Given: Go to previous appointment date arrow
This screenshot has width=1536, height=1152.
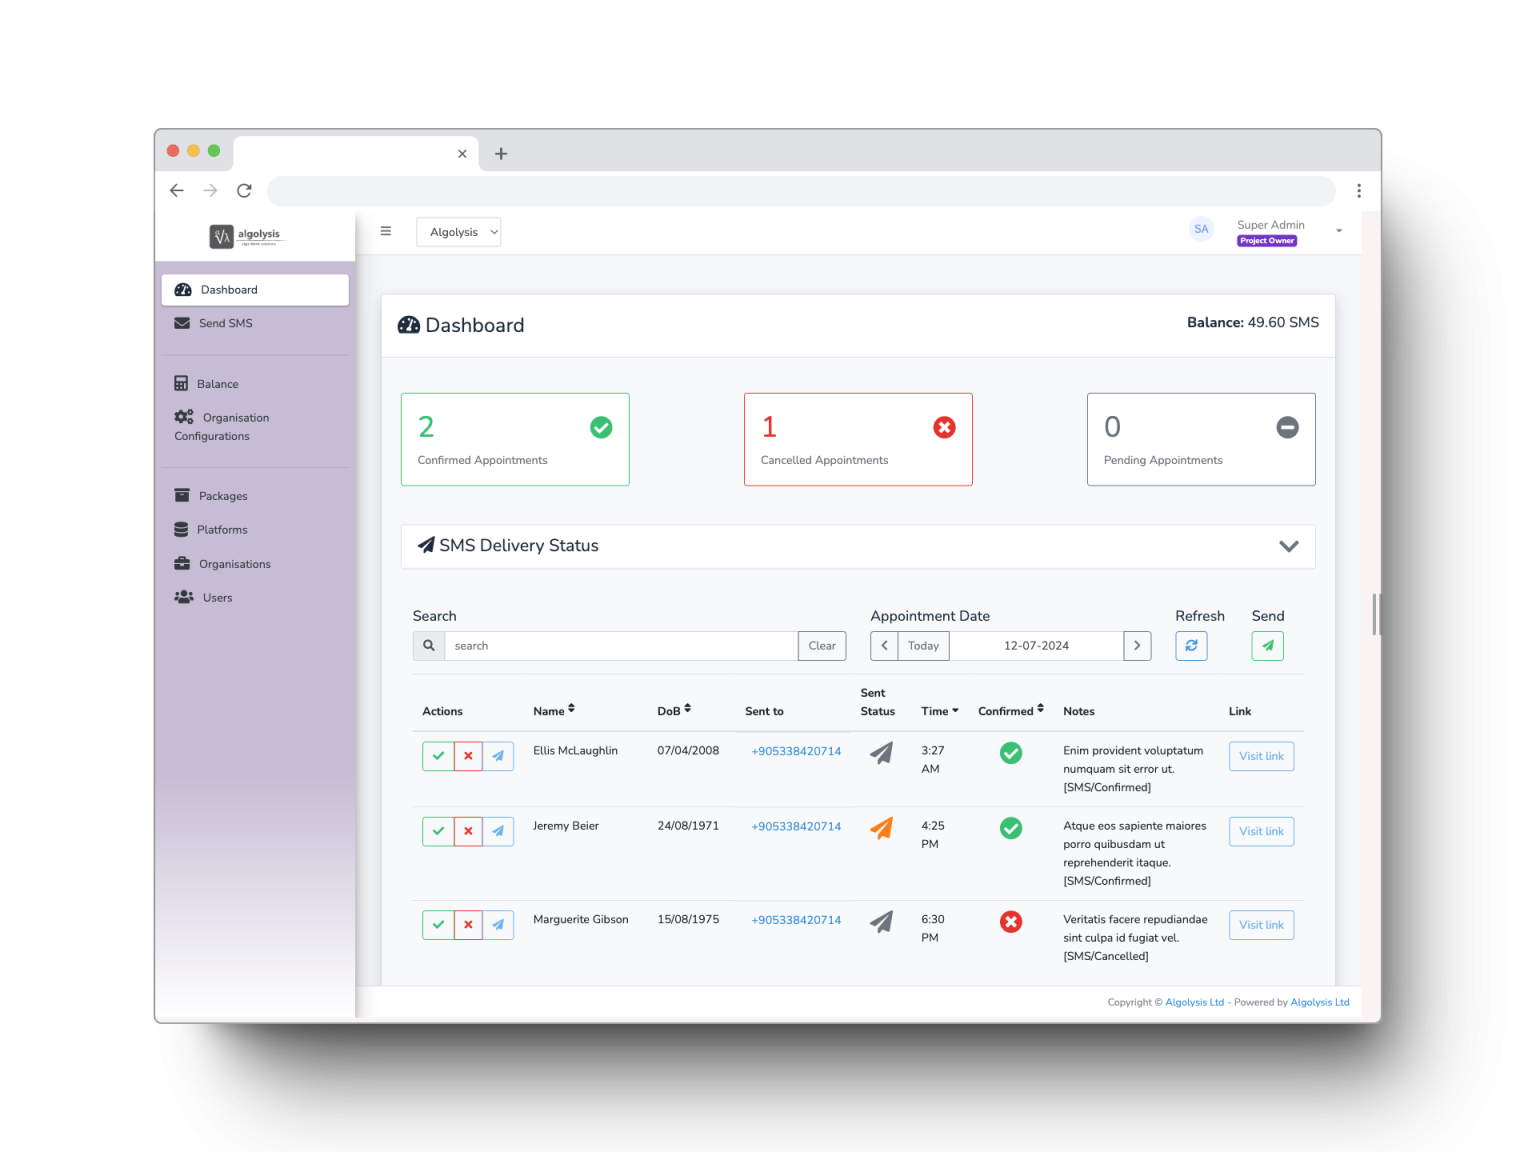Looking at the screenshot, I should [x=884, y=646].
